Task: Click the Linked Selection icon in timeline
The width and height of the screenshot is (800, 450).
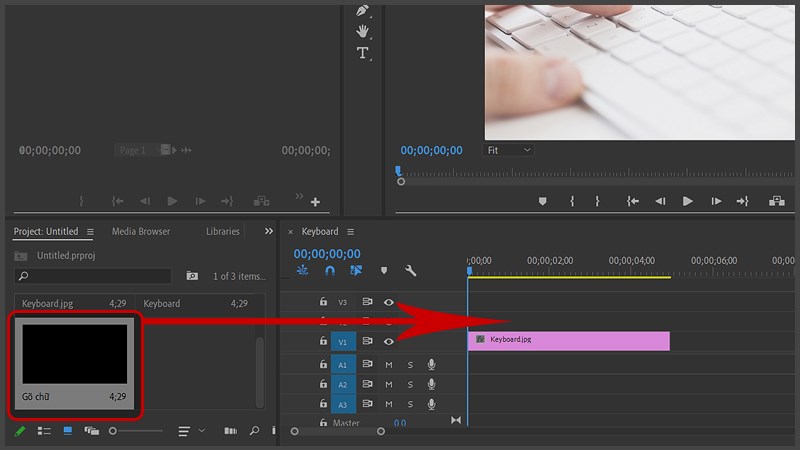Action: 356,271
